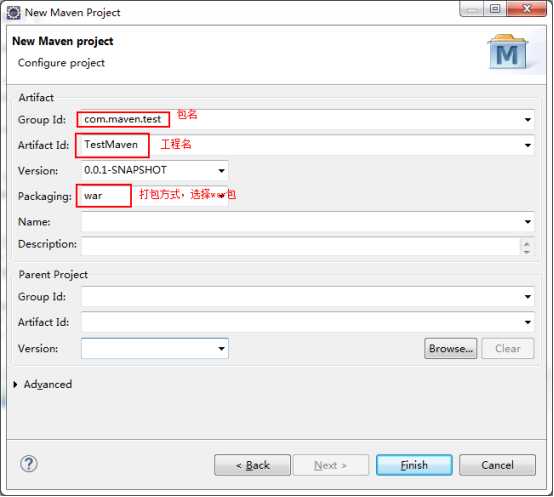Maximize the New Maven Project window

pyautogui.click(x=495, y=9)
